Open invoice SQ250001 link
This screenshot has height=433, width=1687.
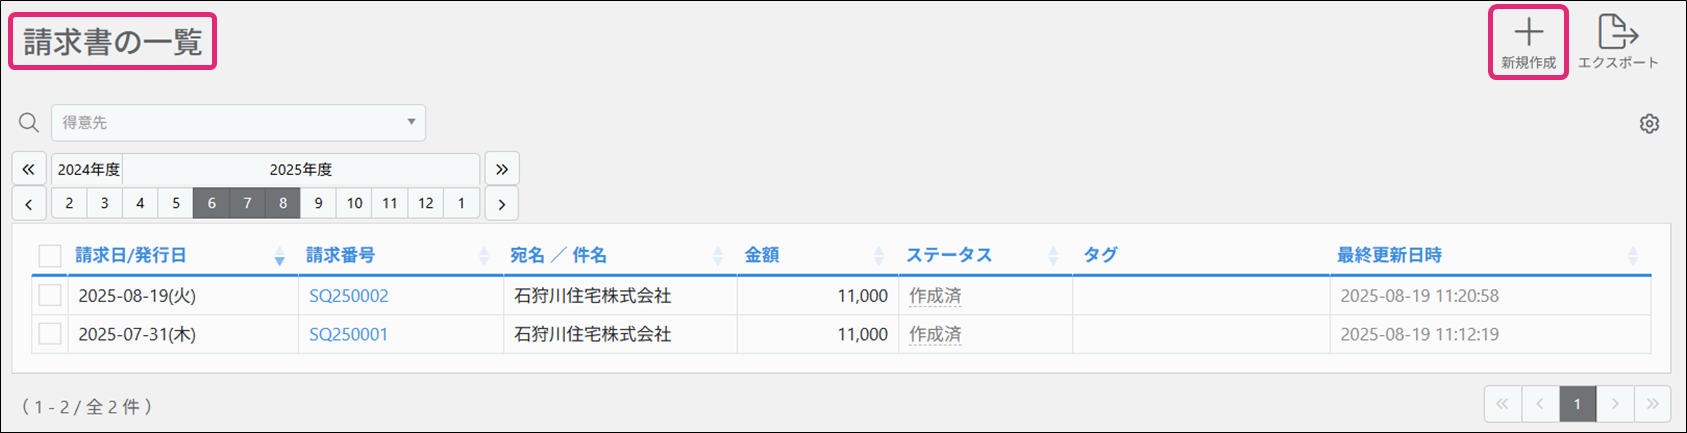(348, 334)
